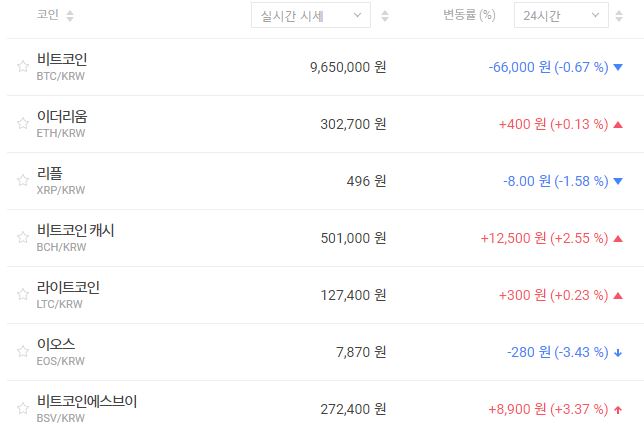Sort by real-time price arrows icon
644x432 pixels.
coord(386,16)
